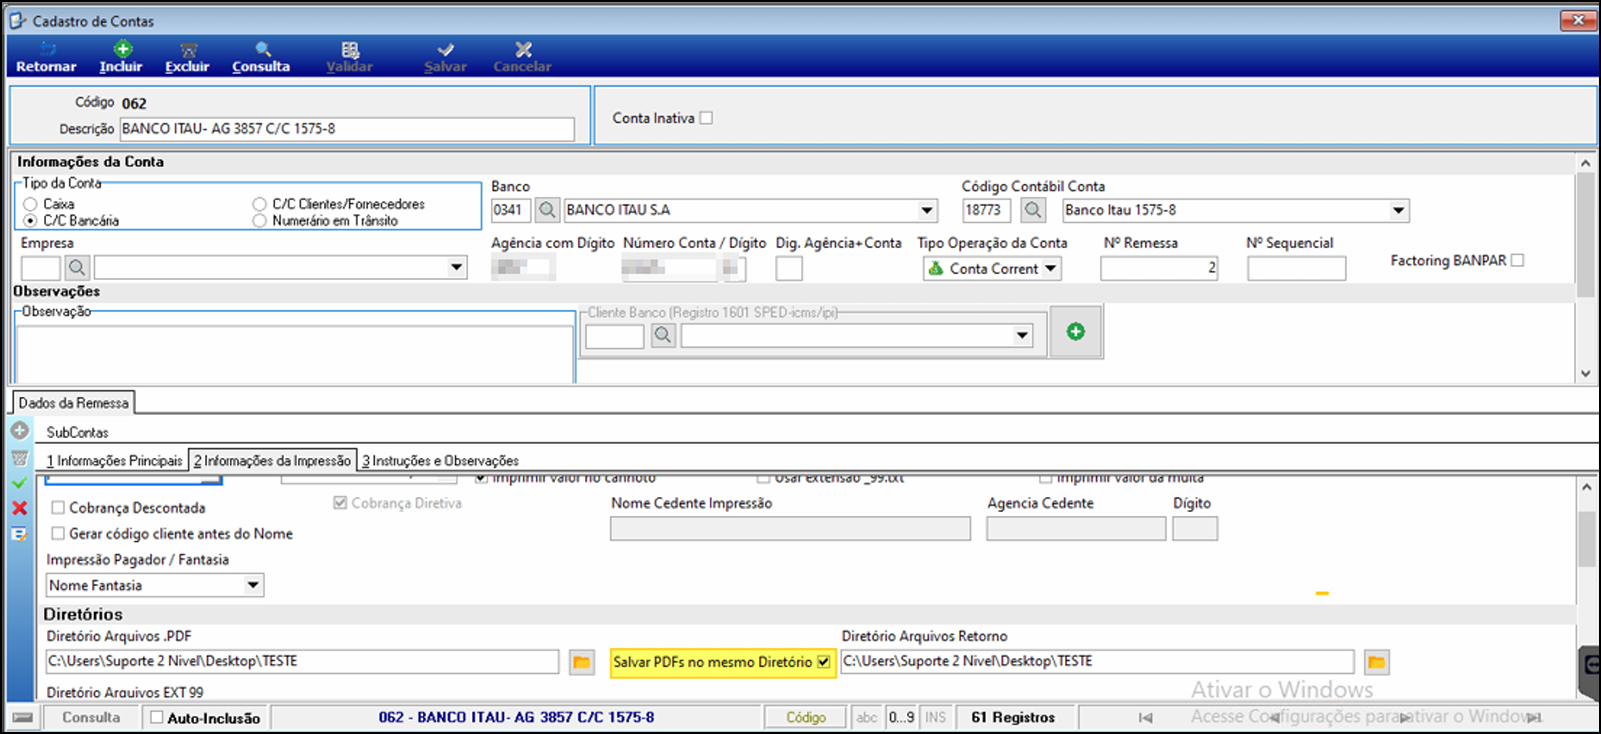The width and height of the screenshot is (1601, 734).
Task: Switch to Informações Principais tab
Action: pos(115,461)
